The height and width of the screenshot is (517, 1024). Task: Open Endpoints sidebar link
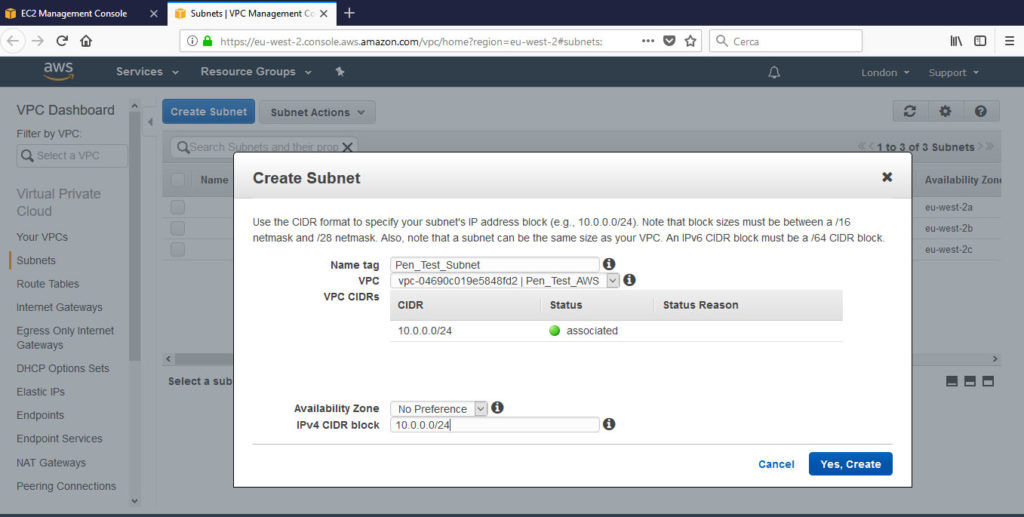click(40, 415)
